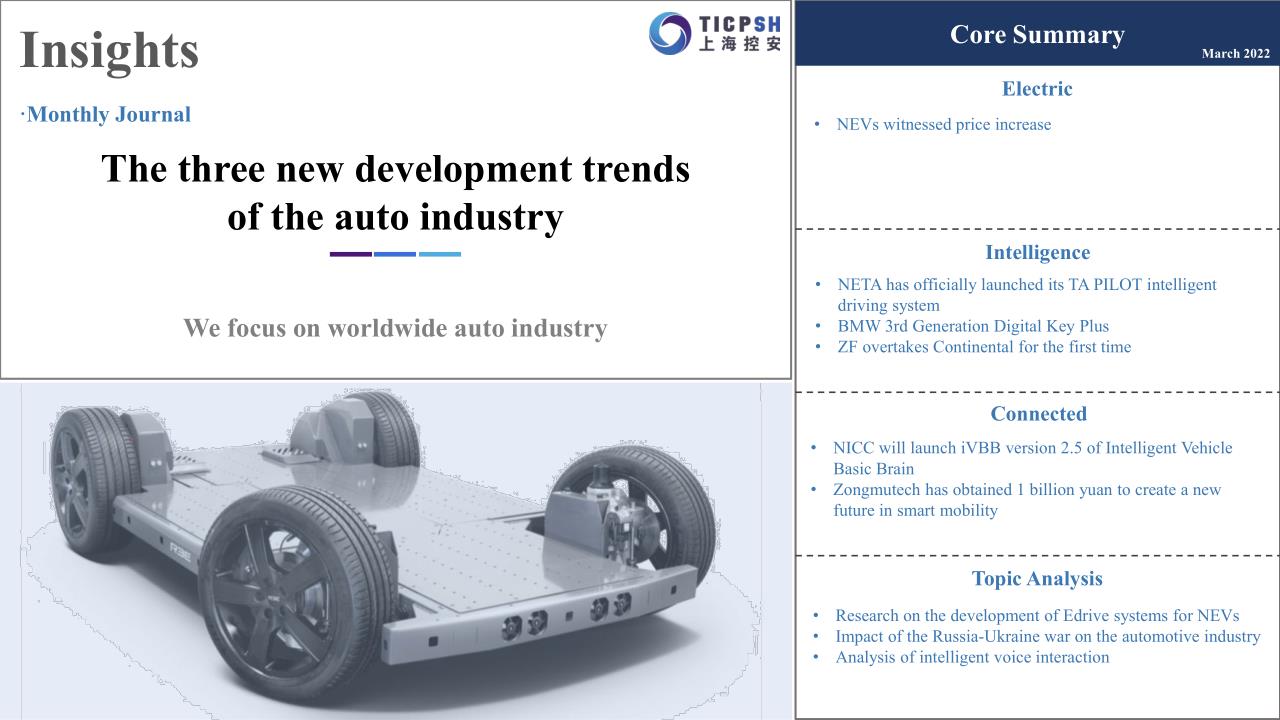Select Russia-Ukraine war impact bullet
The width and height of the screenshot is (1280, 720).
tap(1047, 637)
